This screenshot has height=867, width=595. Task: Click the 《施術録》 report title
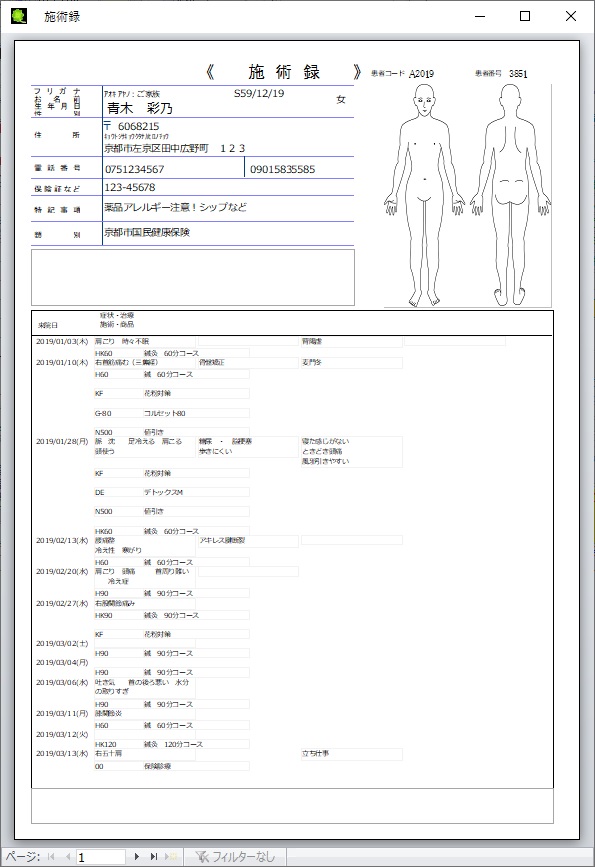click(283, 72)
